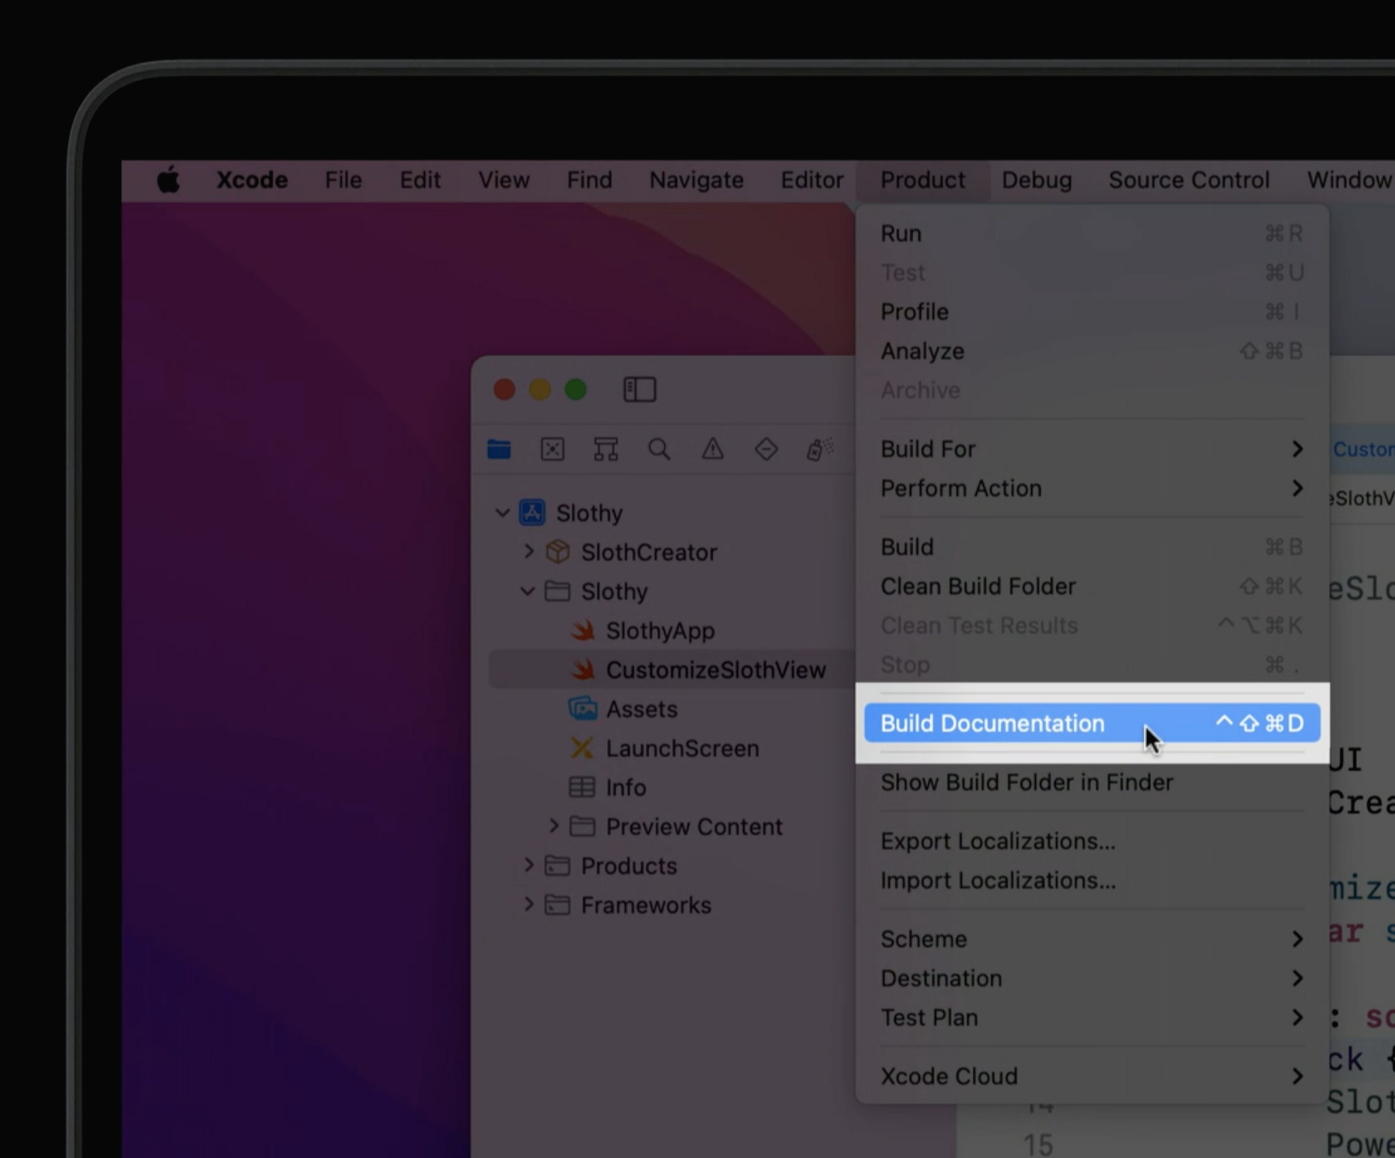Open the Symbol navigator icon

[x=606, y=450]
